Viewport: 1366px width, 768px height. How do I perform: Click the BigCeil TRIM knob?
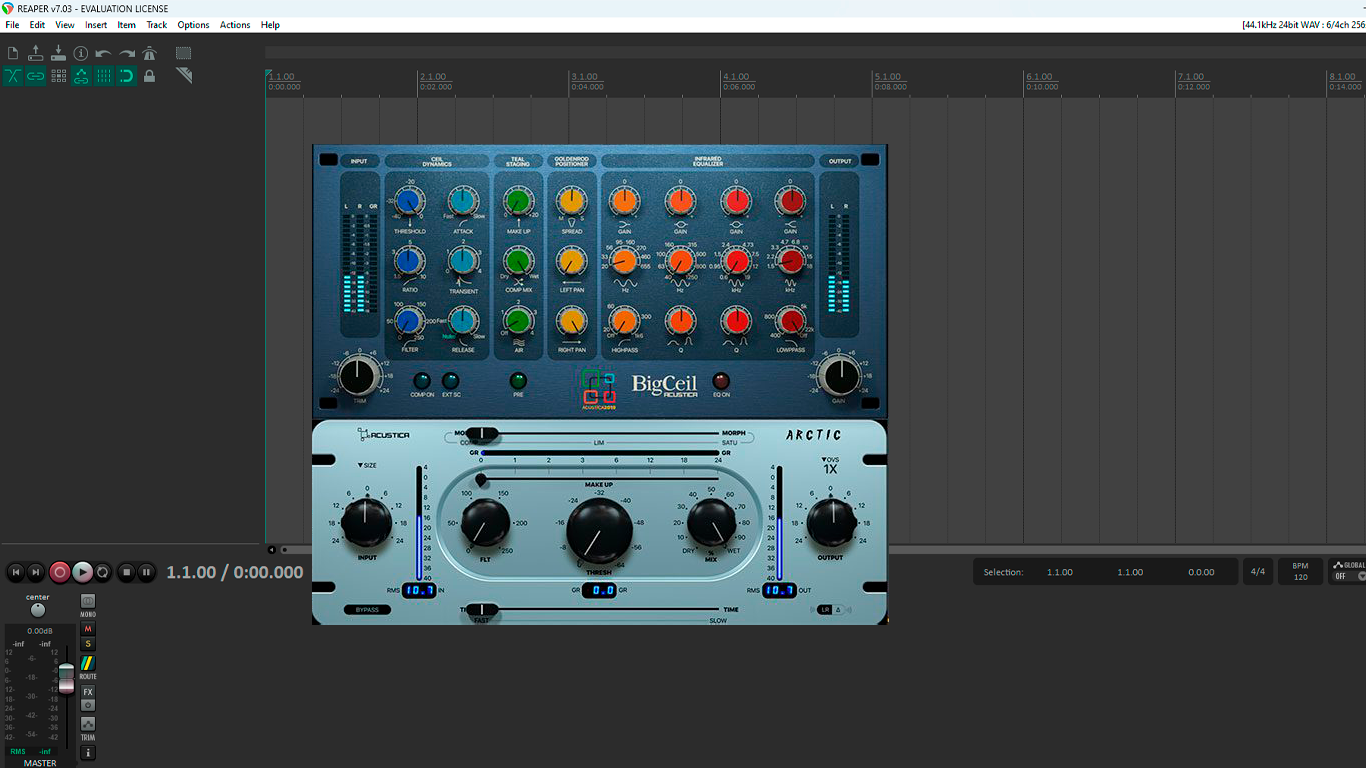[358, 377]
